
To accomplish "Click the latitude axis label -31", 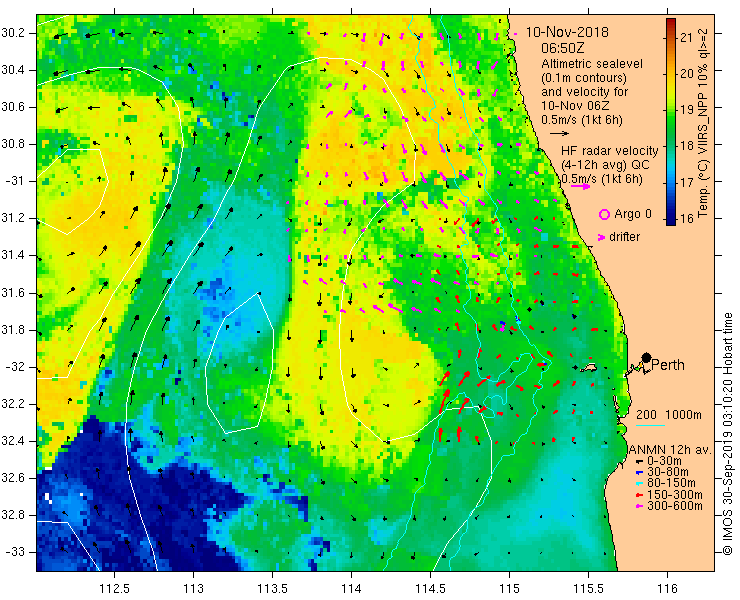I will coord(15,181).
